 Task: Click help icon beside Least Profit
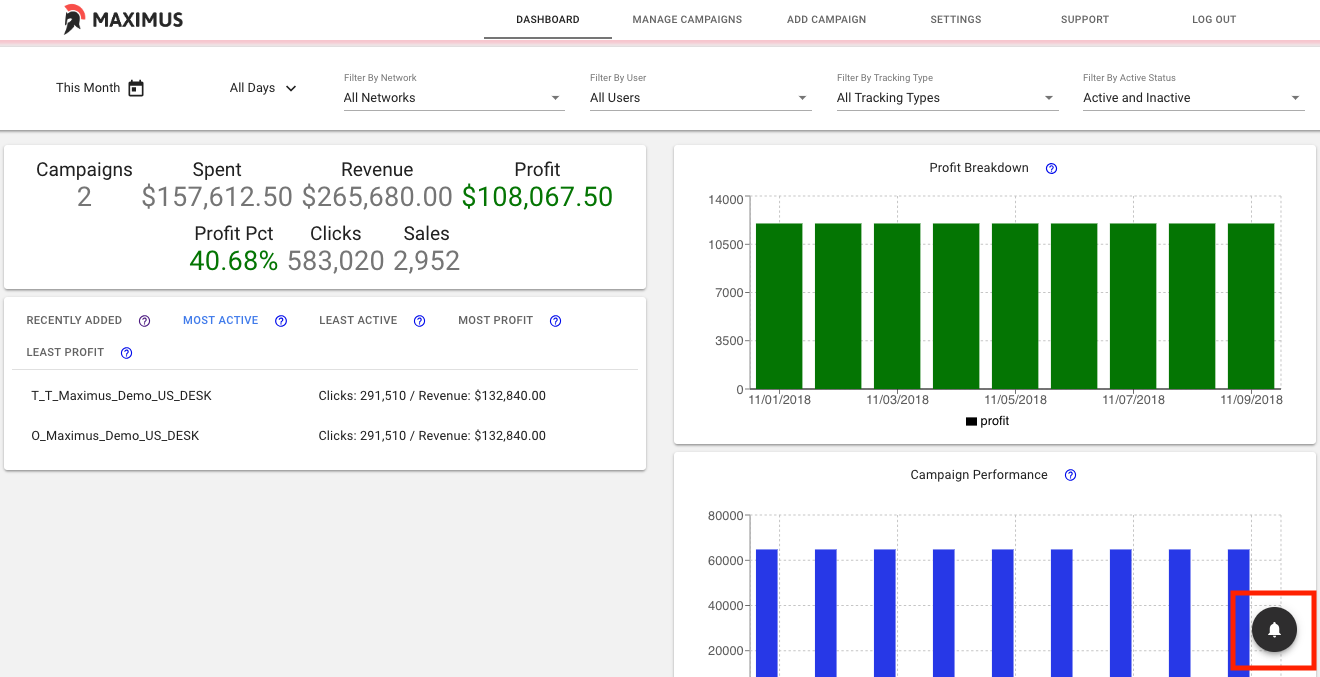pyautogui.click(x=126, y=353)
